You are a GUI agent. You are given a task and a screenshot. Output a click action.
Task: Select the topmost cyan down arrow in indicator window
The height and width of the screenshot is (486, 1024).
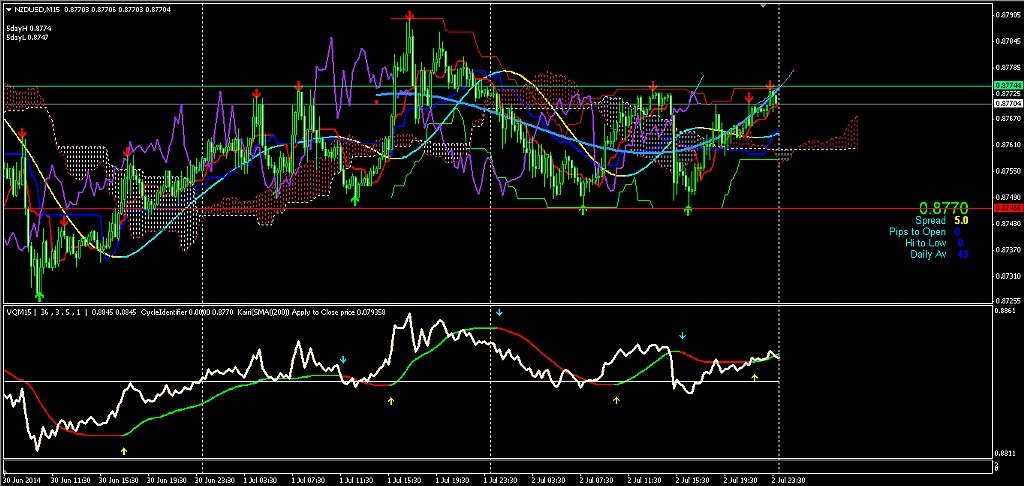pyautogui.click(x=500, y=313)
